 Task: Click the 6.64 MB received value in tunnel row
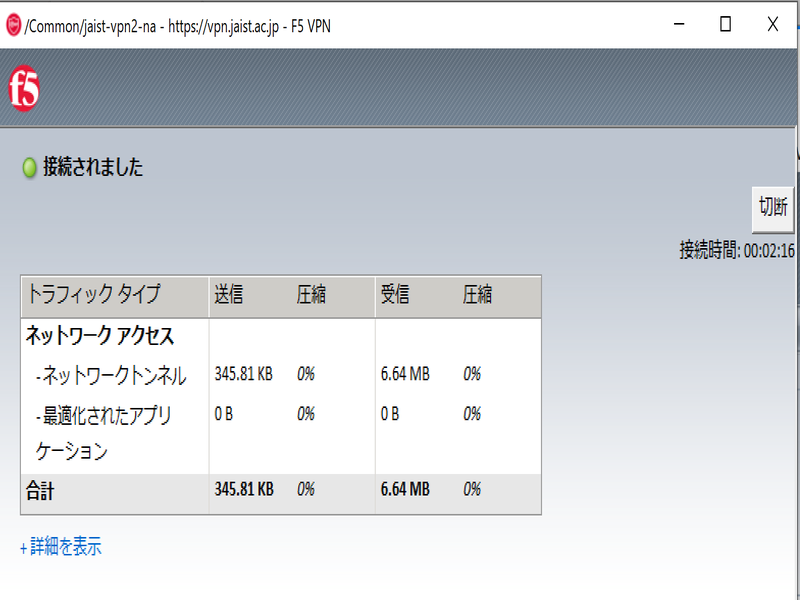[x=405, y=374]
